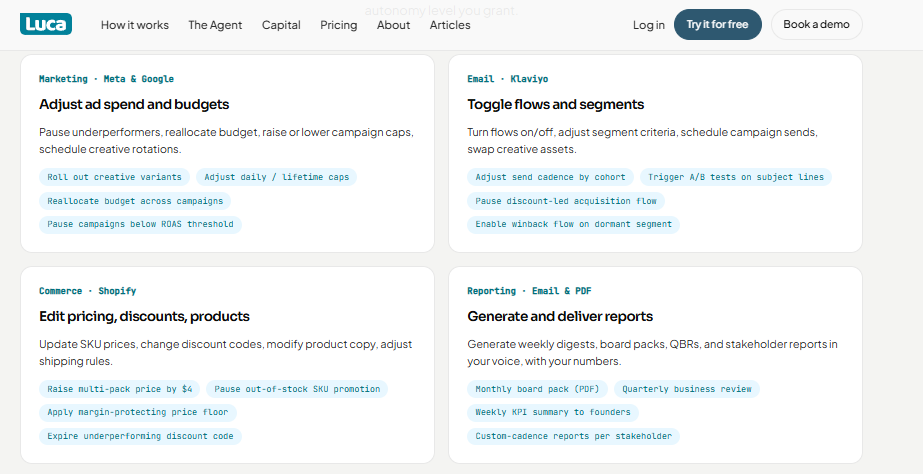Go to The Agent menu item
923x474 pixels.
(215, 25)
